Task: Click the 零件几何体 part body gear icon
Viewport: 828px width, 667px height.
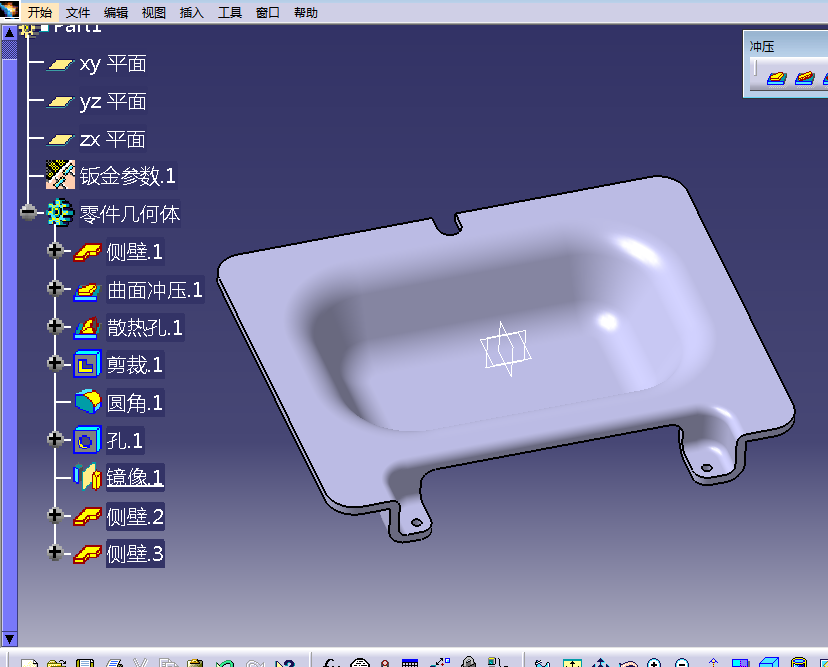Action: (61, 214)
